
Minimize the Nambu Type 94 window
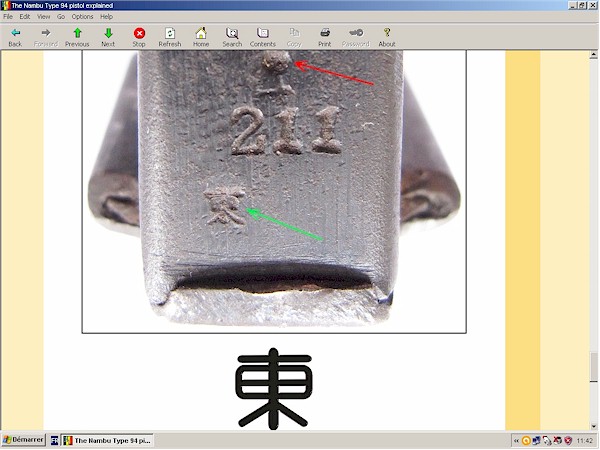click(573, 5)
